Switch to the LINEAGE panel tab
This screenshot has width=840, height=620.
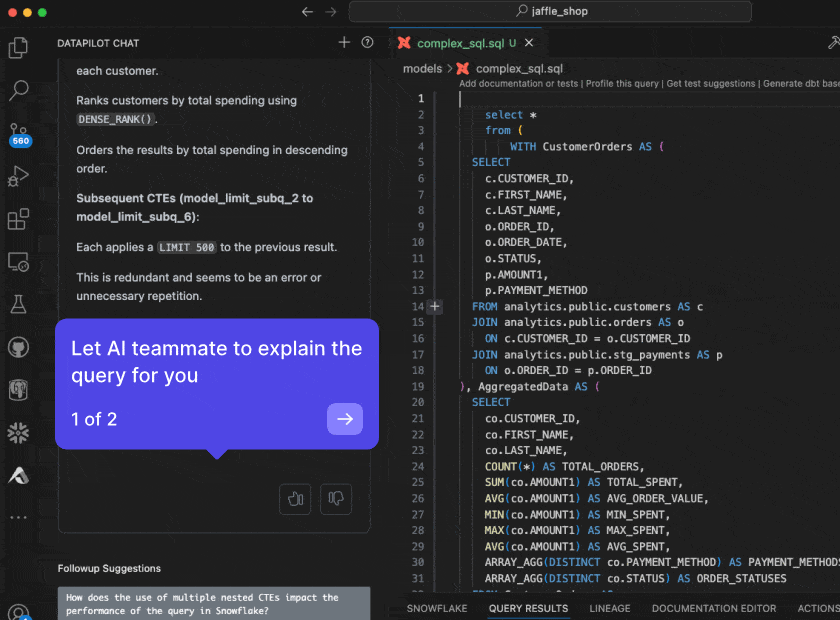click(609, 608)
